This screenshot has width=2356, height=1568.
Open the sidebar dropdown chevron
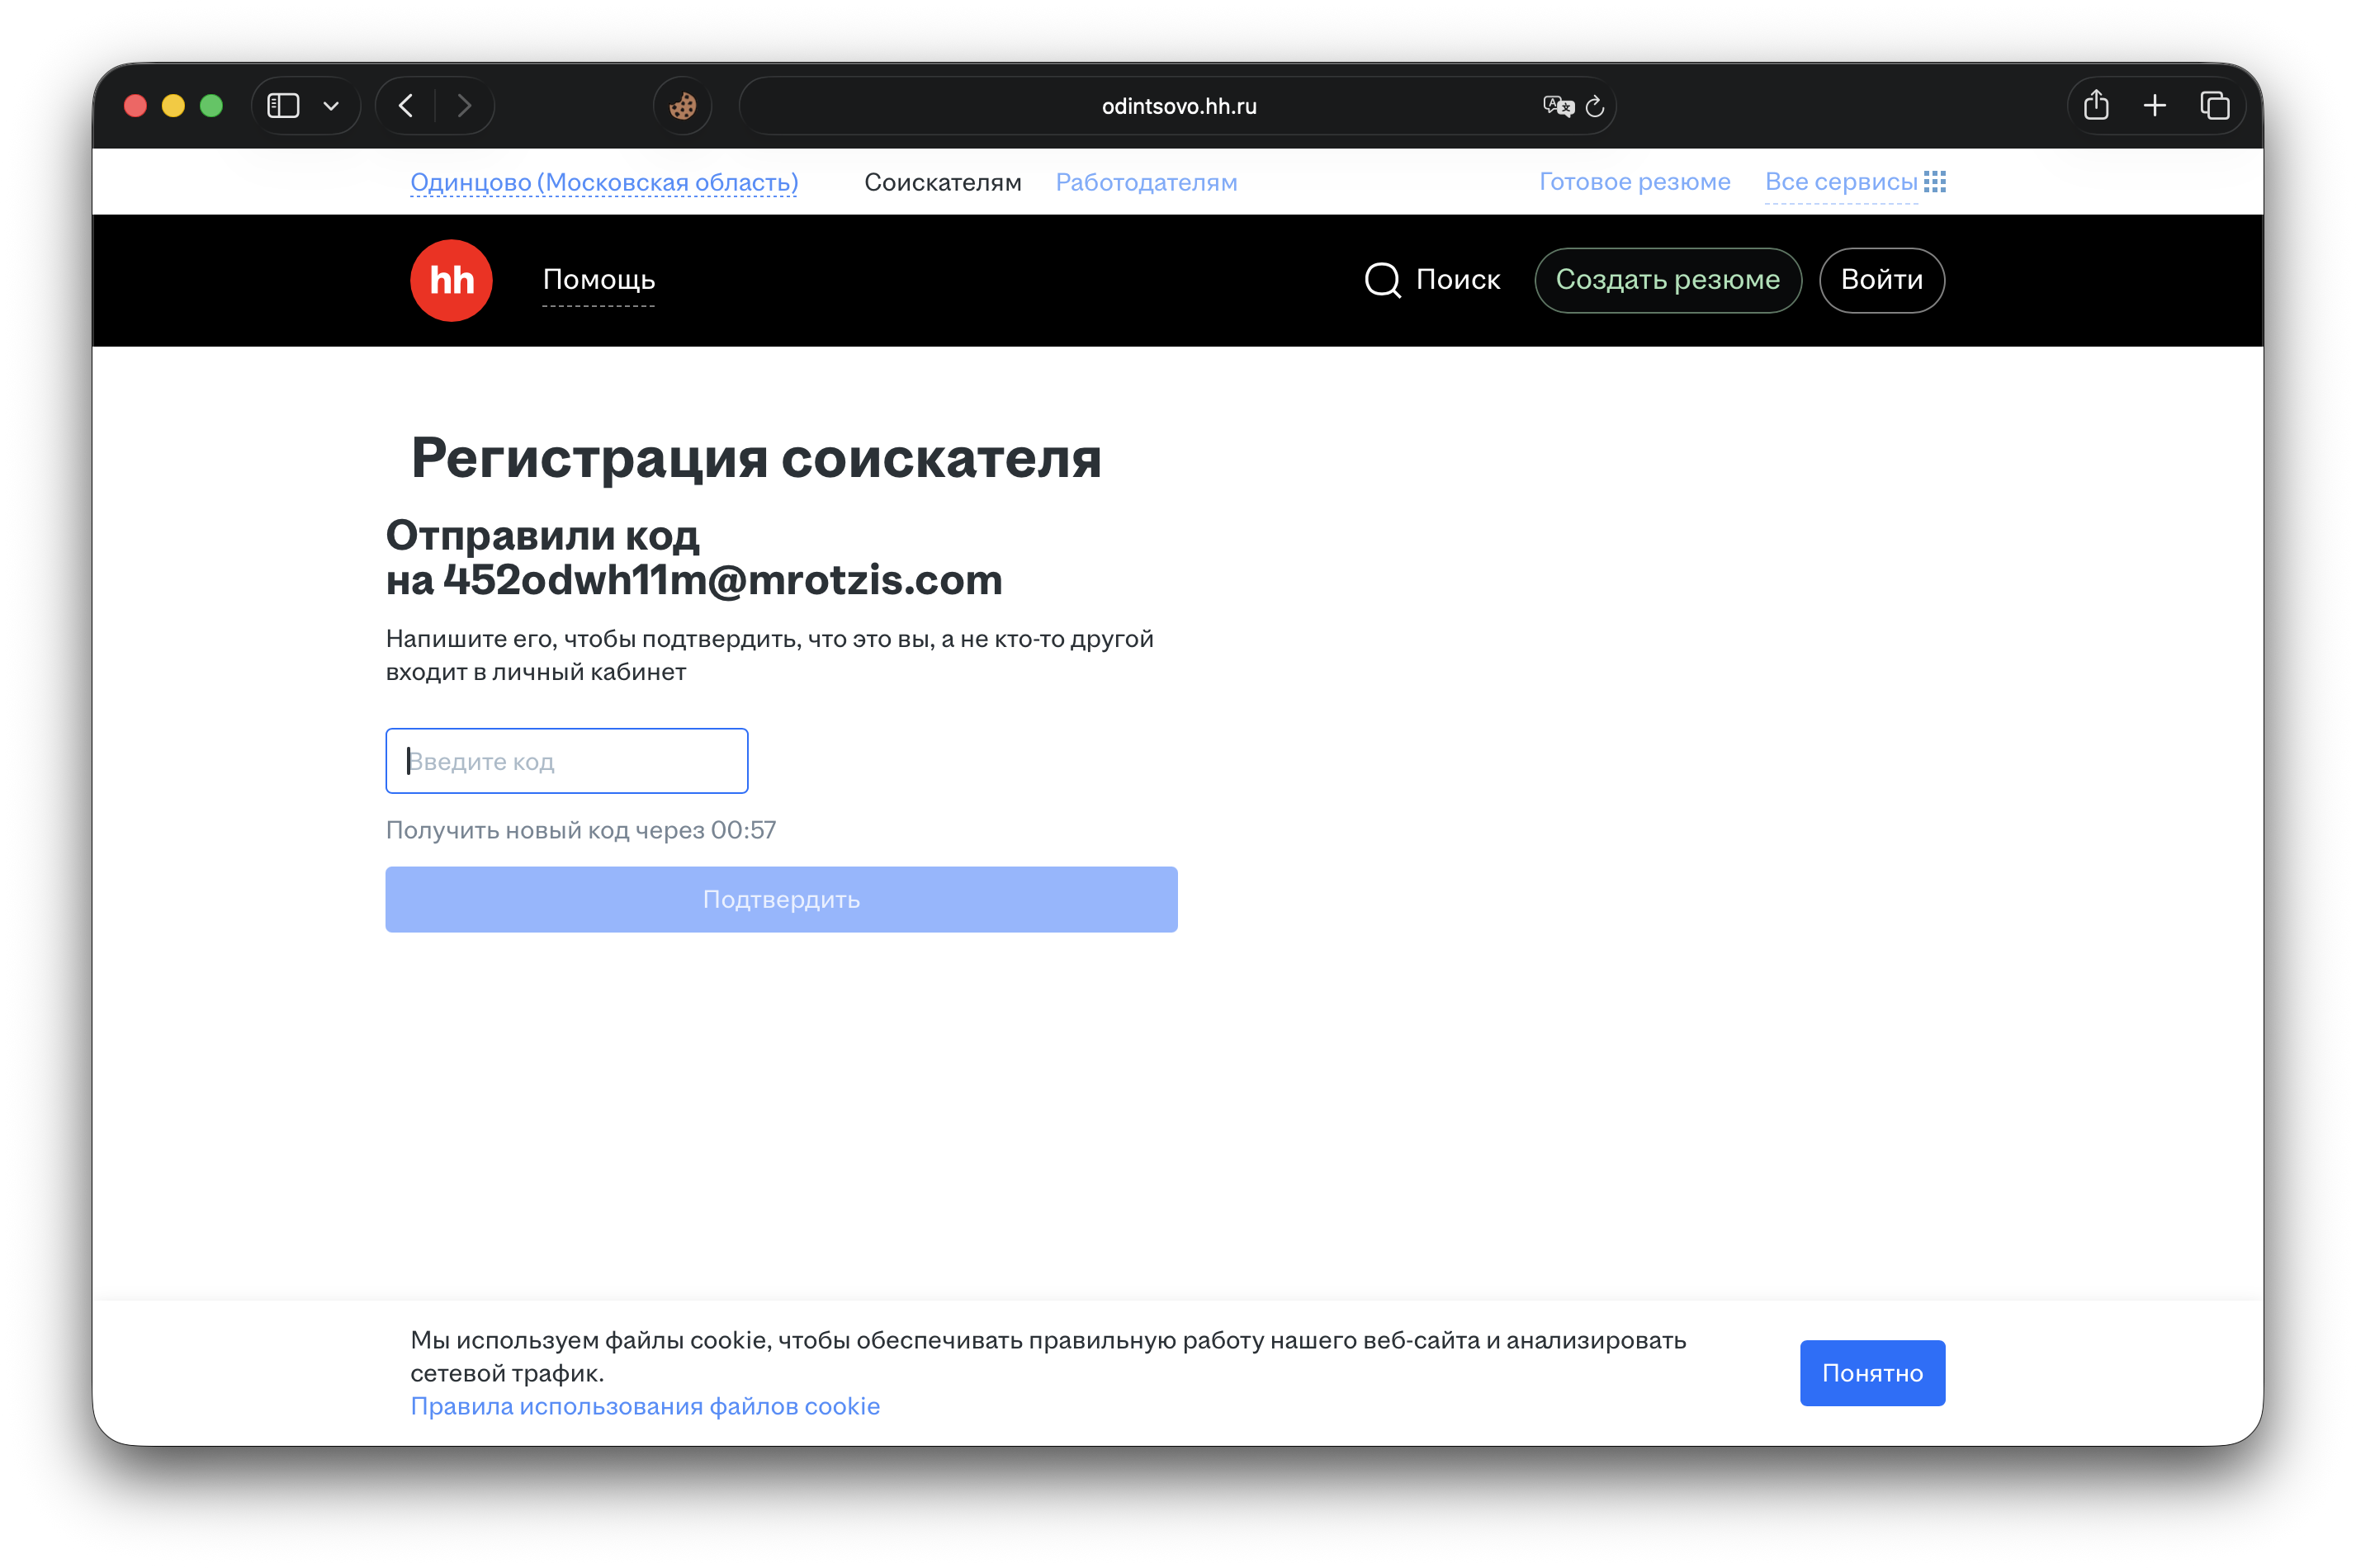[333, 105]
